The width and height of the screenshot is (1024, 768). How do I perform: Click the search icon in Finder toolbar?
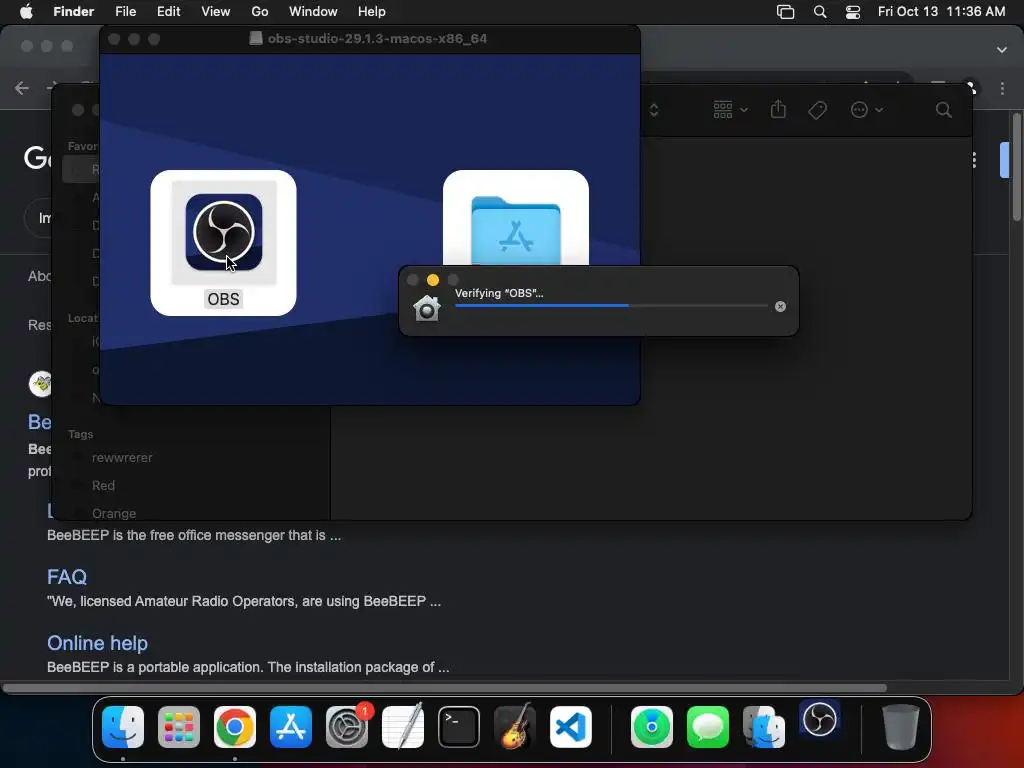943,110
